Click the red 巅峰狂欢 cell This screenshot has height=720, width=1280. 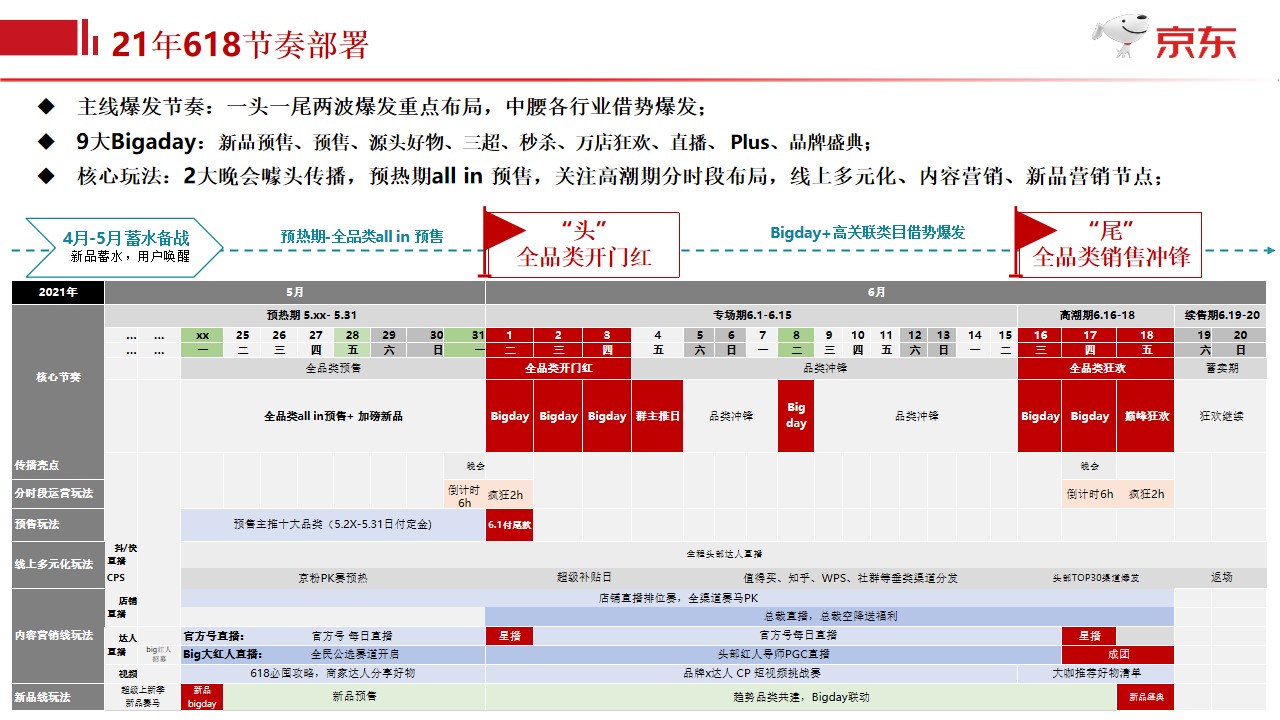click(1145, 416)
